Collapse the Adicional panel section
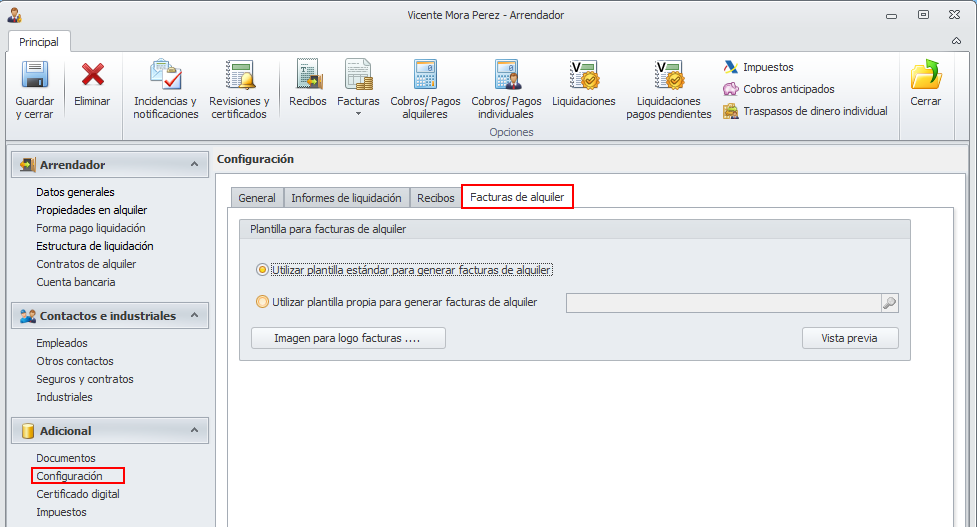 (x=194, y=430)
